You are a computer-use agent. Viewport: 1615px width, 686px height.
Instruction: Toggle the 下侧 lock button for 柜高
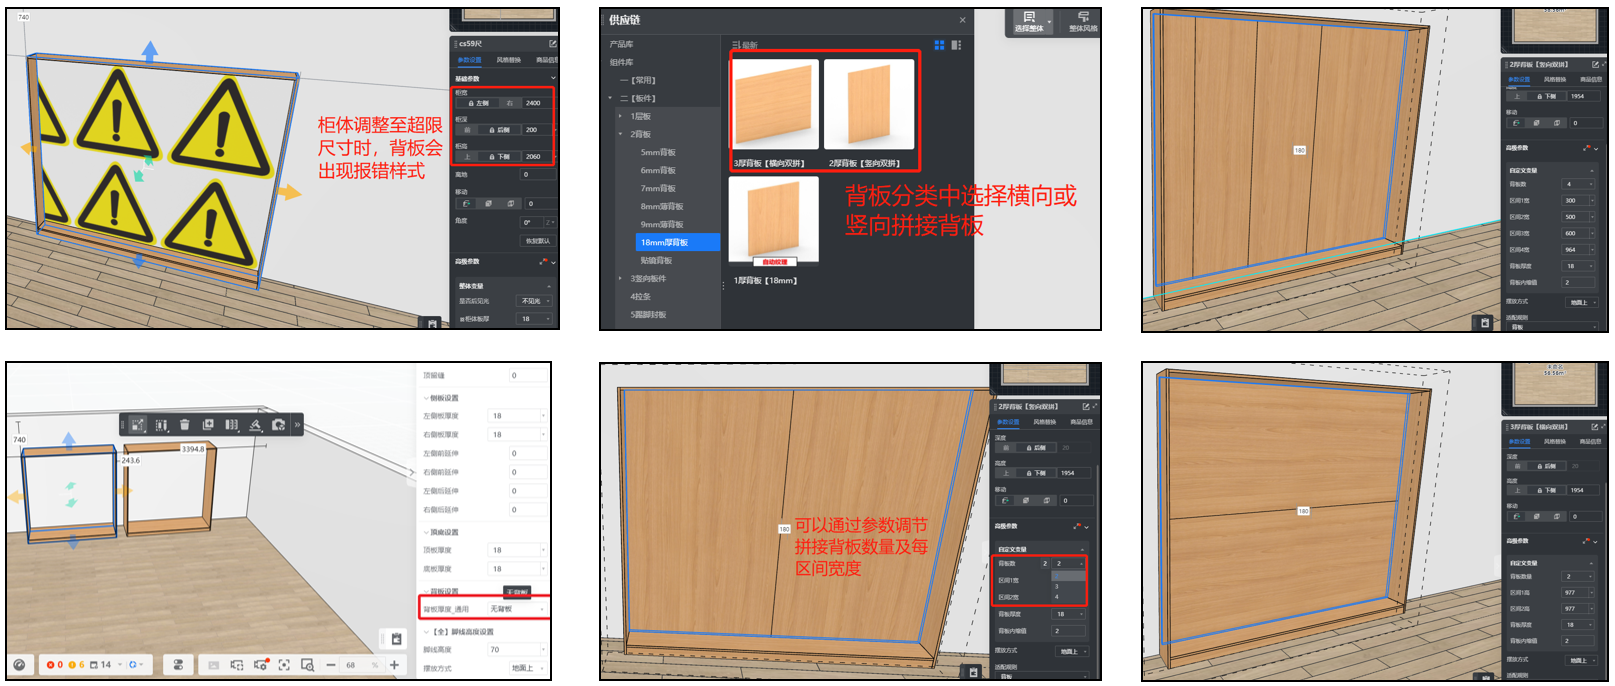click(x=500, y=156)
